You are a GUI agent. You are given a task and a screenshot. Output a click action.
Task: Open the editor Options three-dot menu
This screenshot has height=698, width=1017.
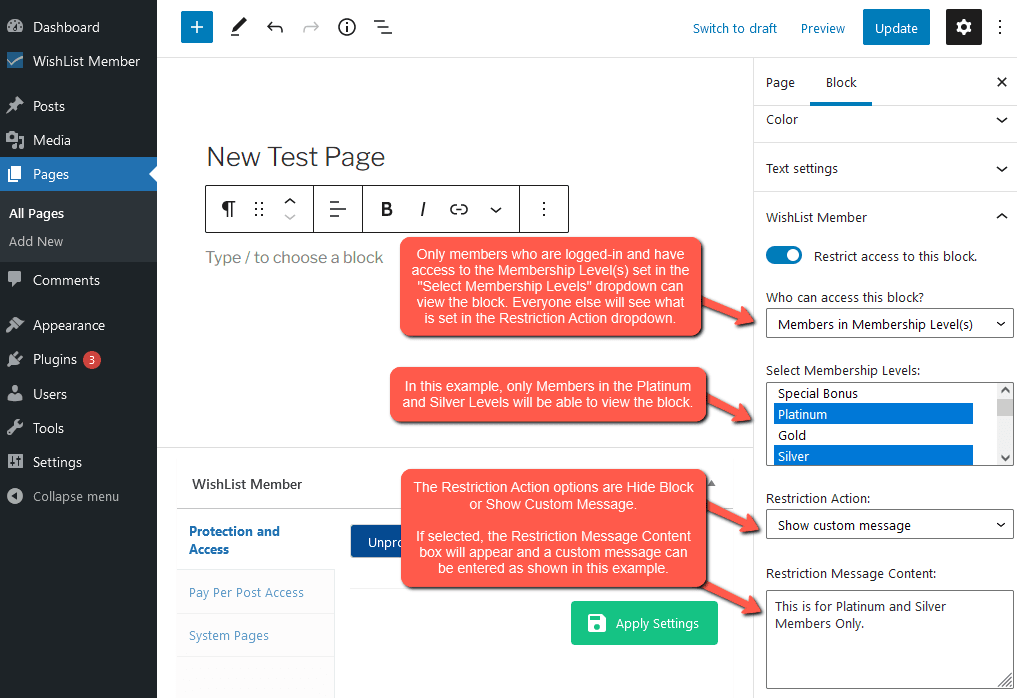(999, 27)
